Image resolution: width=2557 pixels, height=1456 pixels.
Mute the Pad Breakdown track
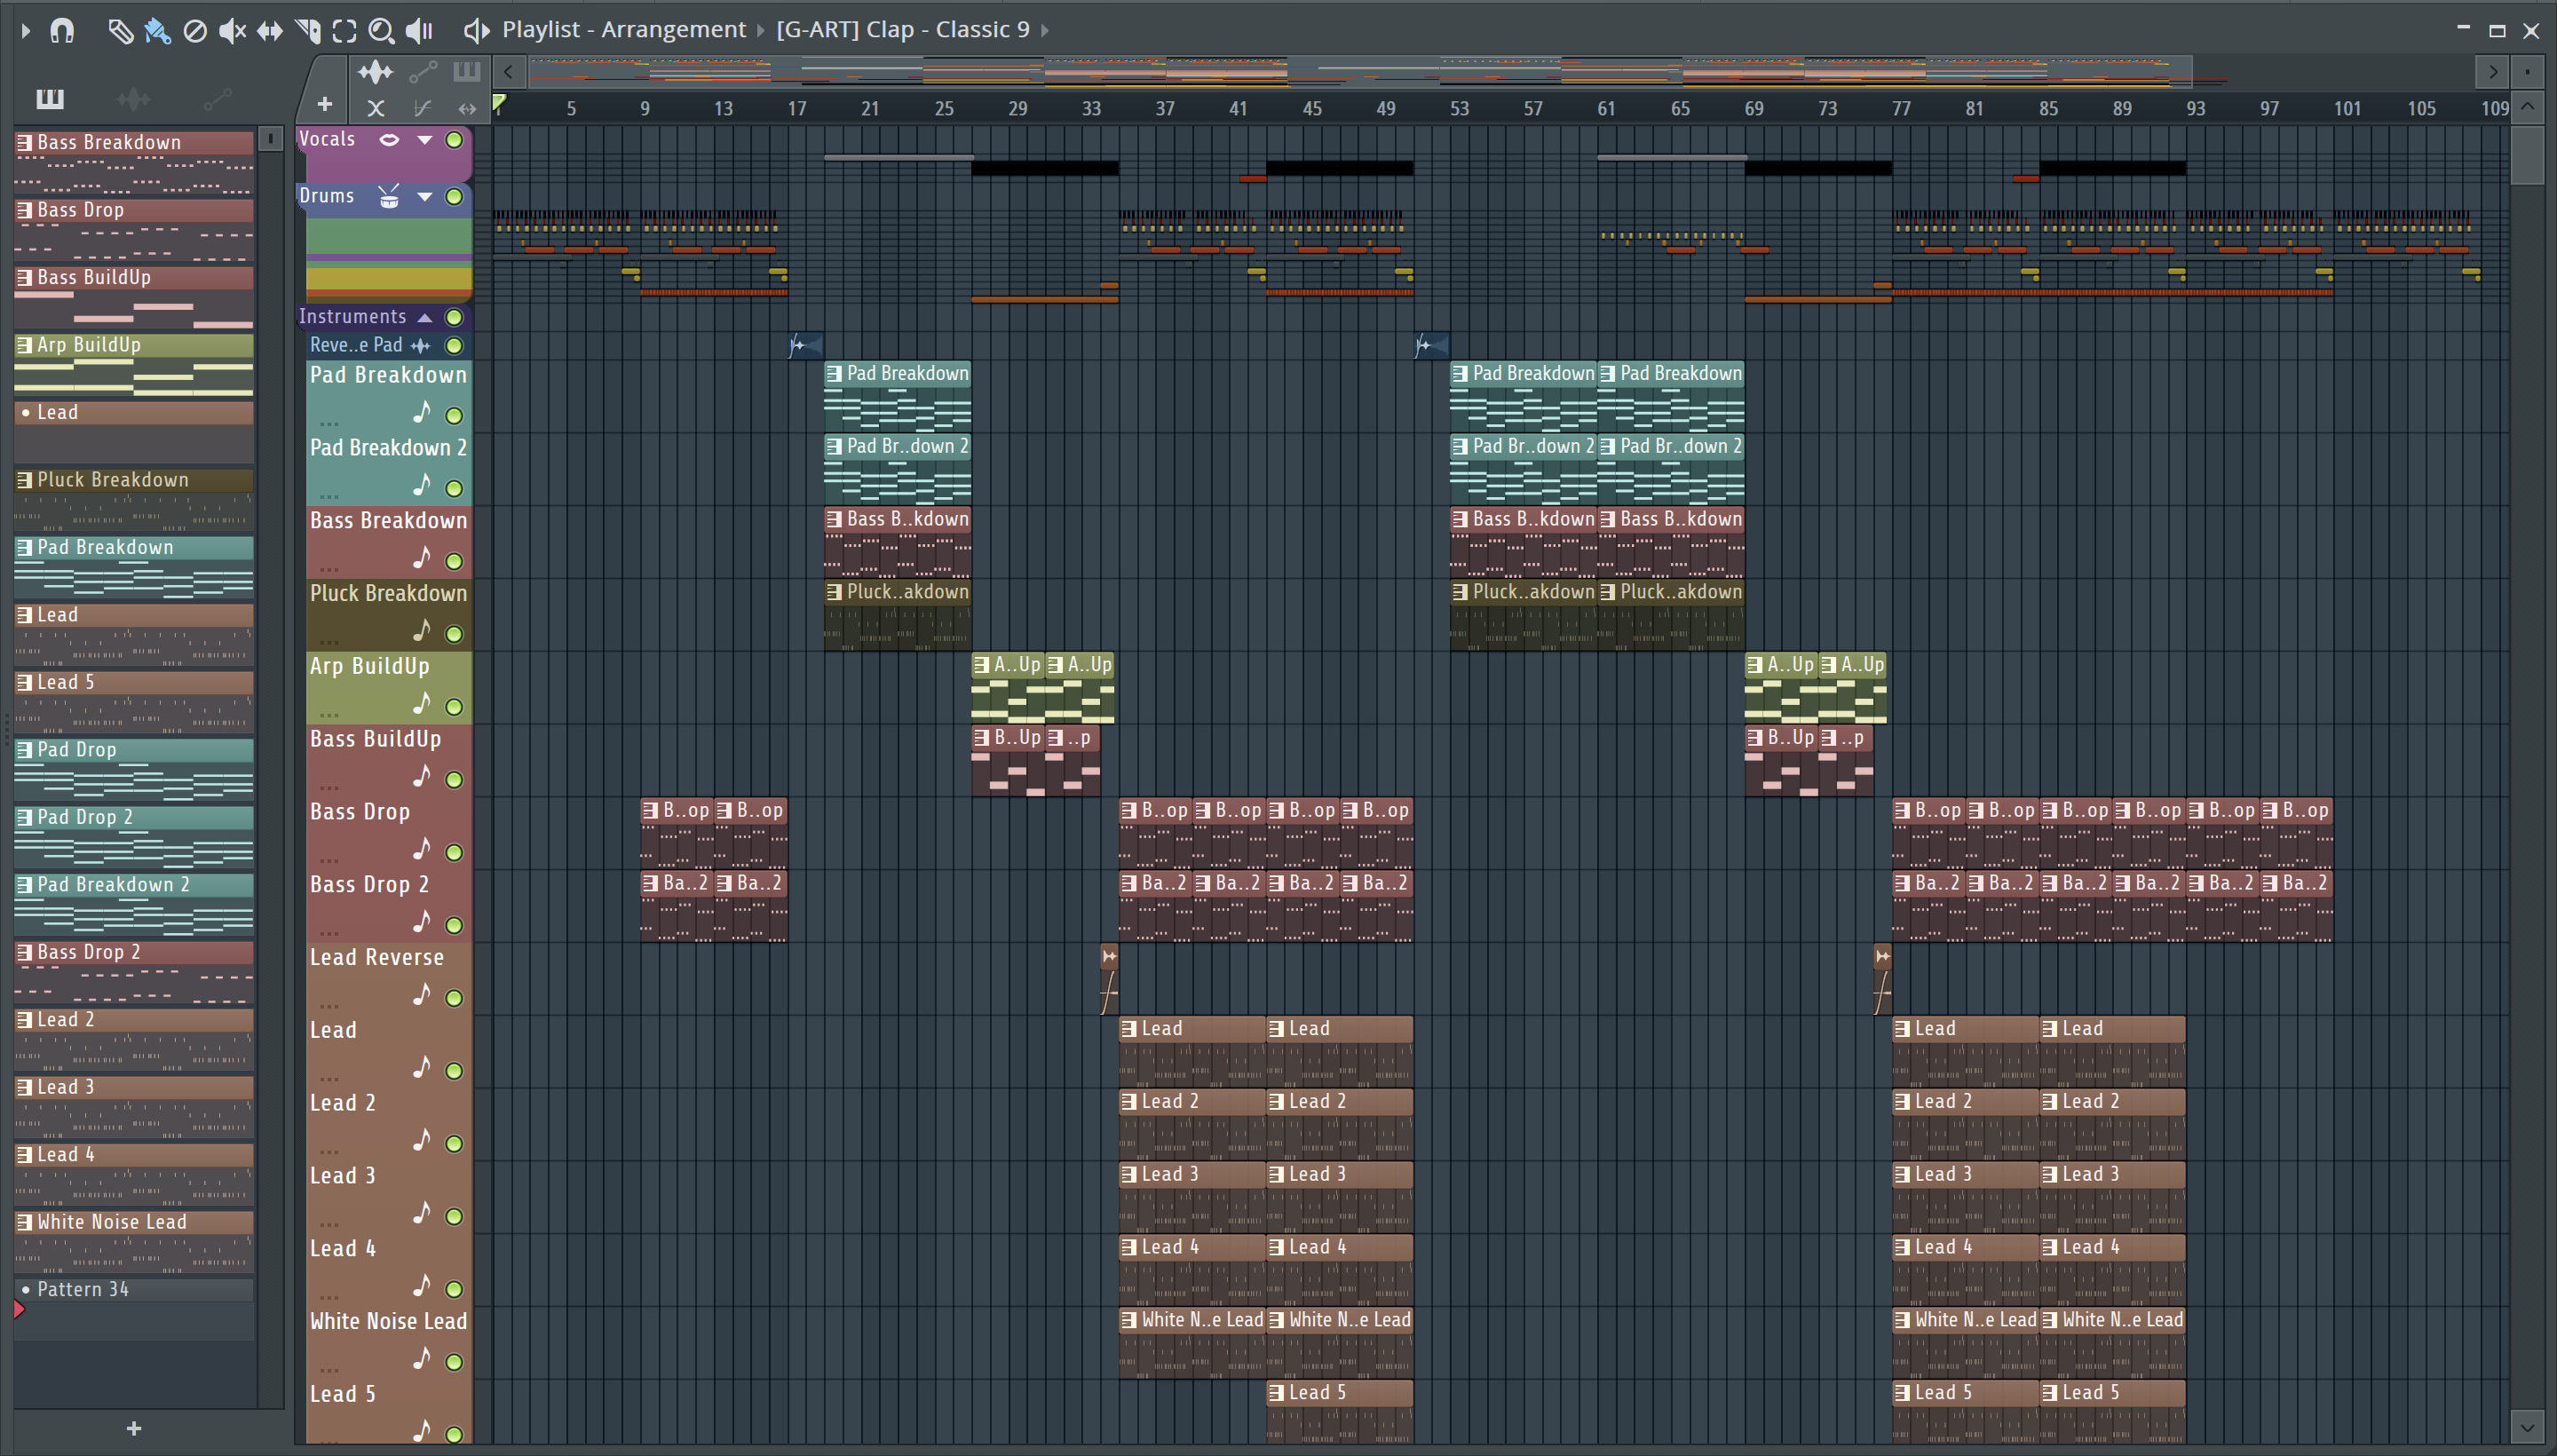click(x=454, y=415)
